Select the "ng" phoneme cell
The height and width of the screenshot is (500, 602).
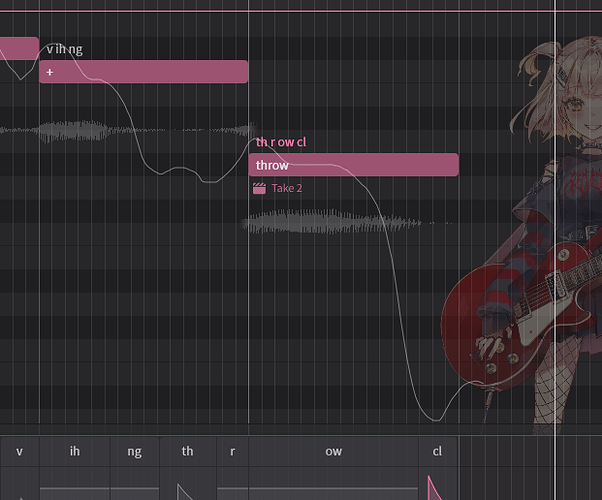coord(134,451)
